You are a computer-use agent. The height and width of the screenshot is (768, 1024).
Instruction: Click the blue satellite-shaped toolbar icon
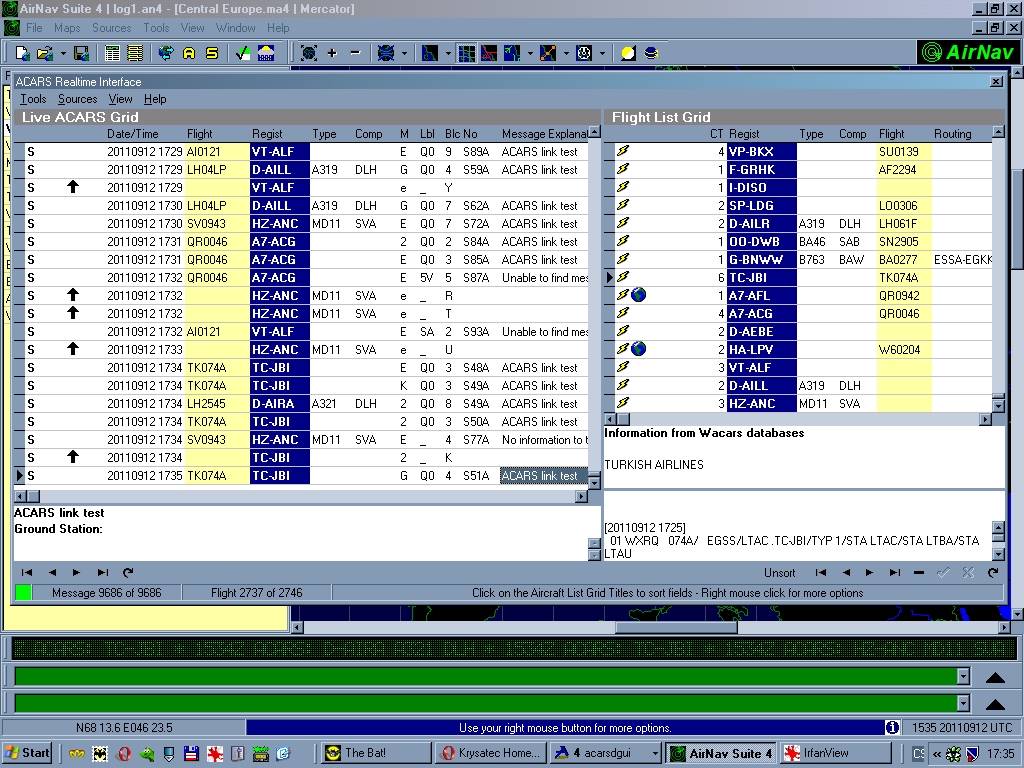point(386,53)
